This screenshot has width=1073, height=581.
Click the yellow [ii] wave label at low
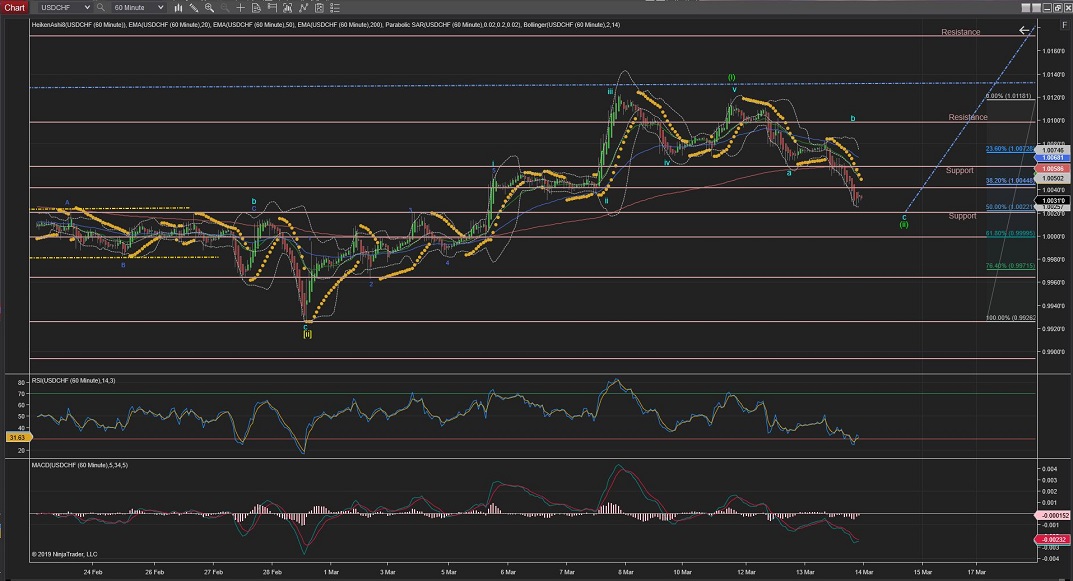(x=307, y=334)
